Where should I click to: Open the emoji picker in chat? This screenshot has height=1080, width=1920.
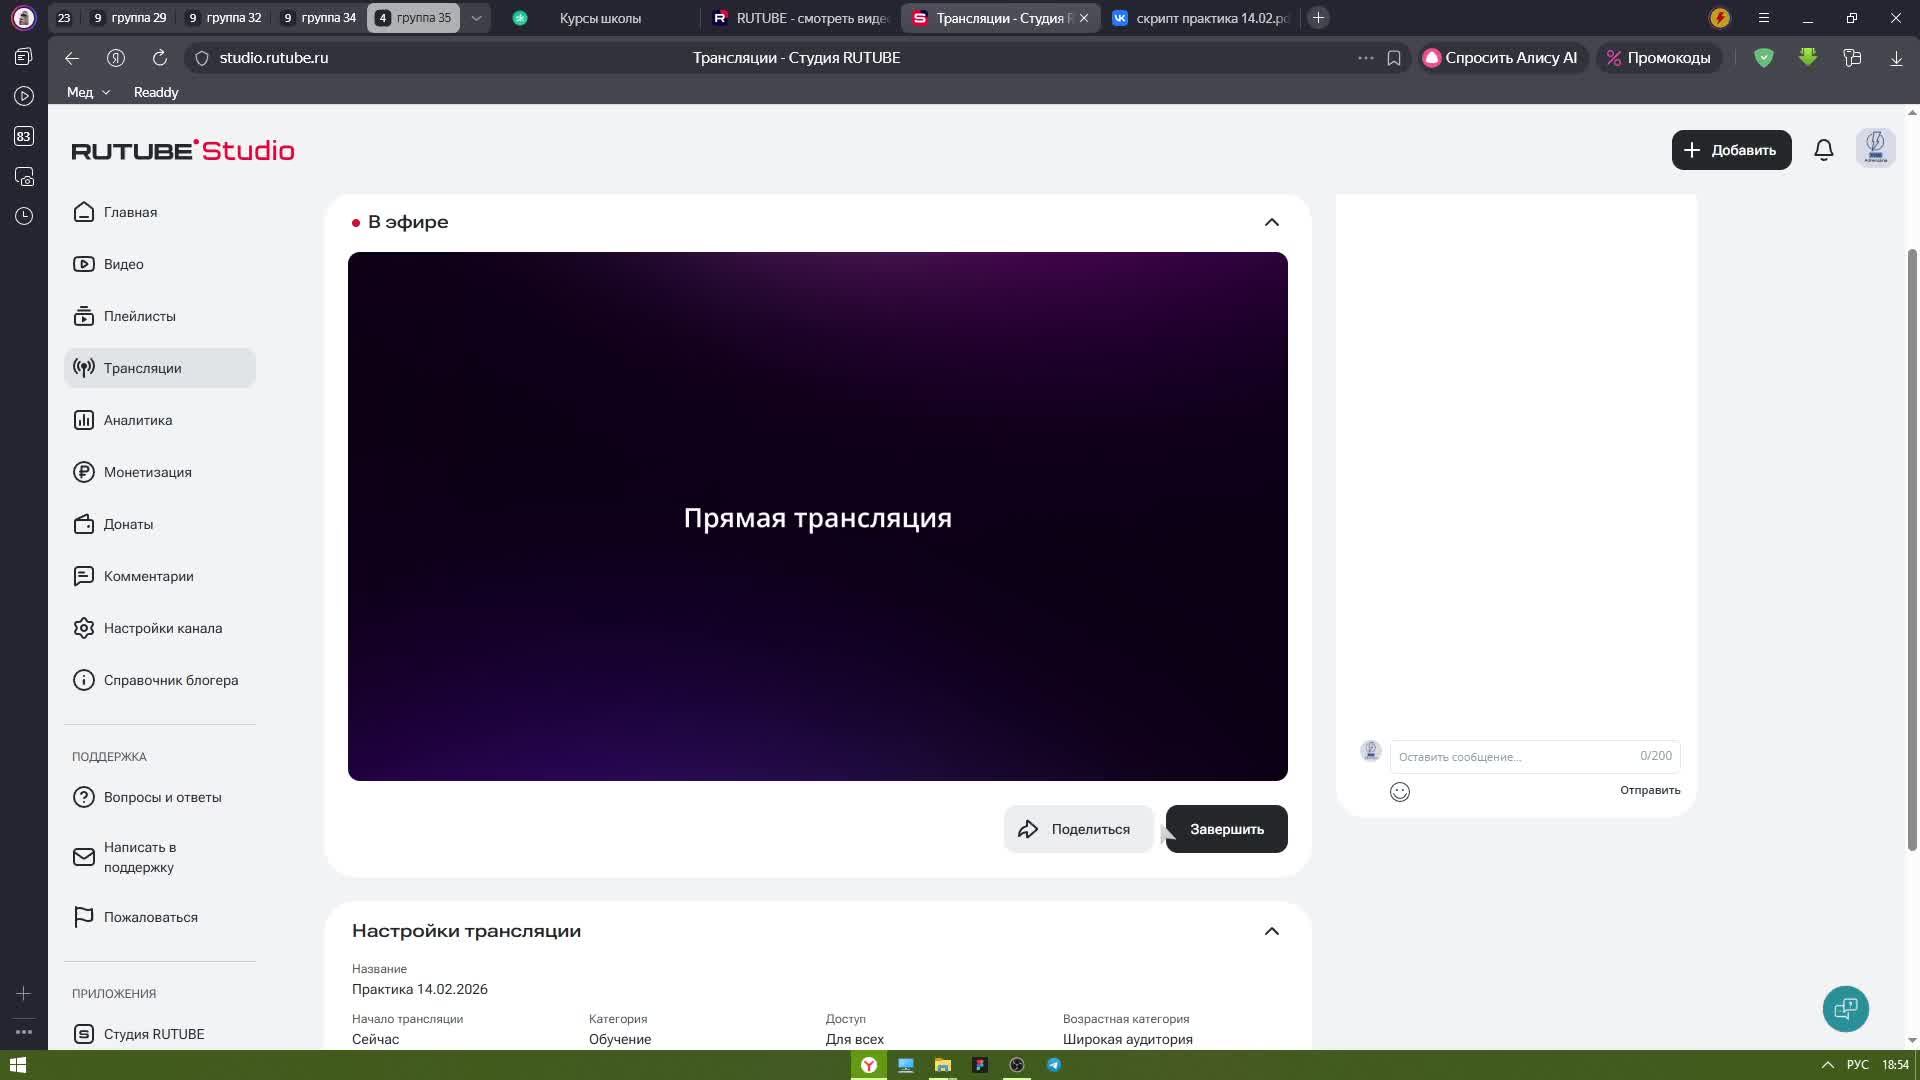coord(1399,792)
